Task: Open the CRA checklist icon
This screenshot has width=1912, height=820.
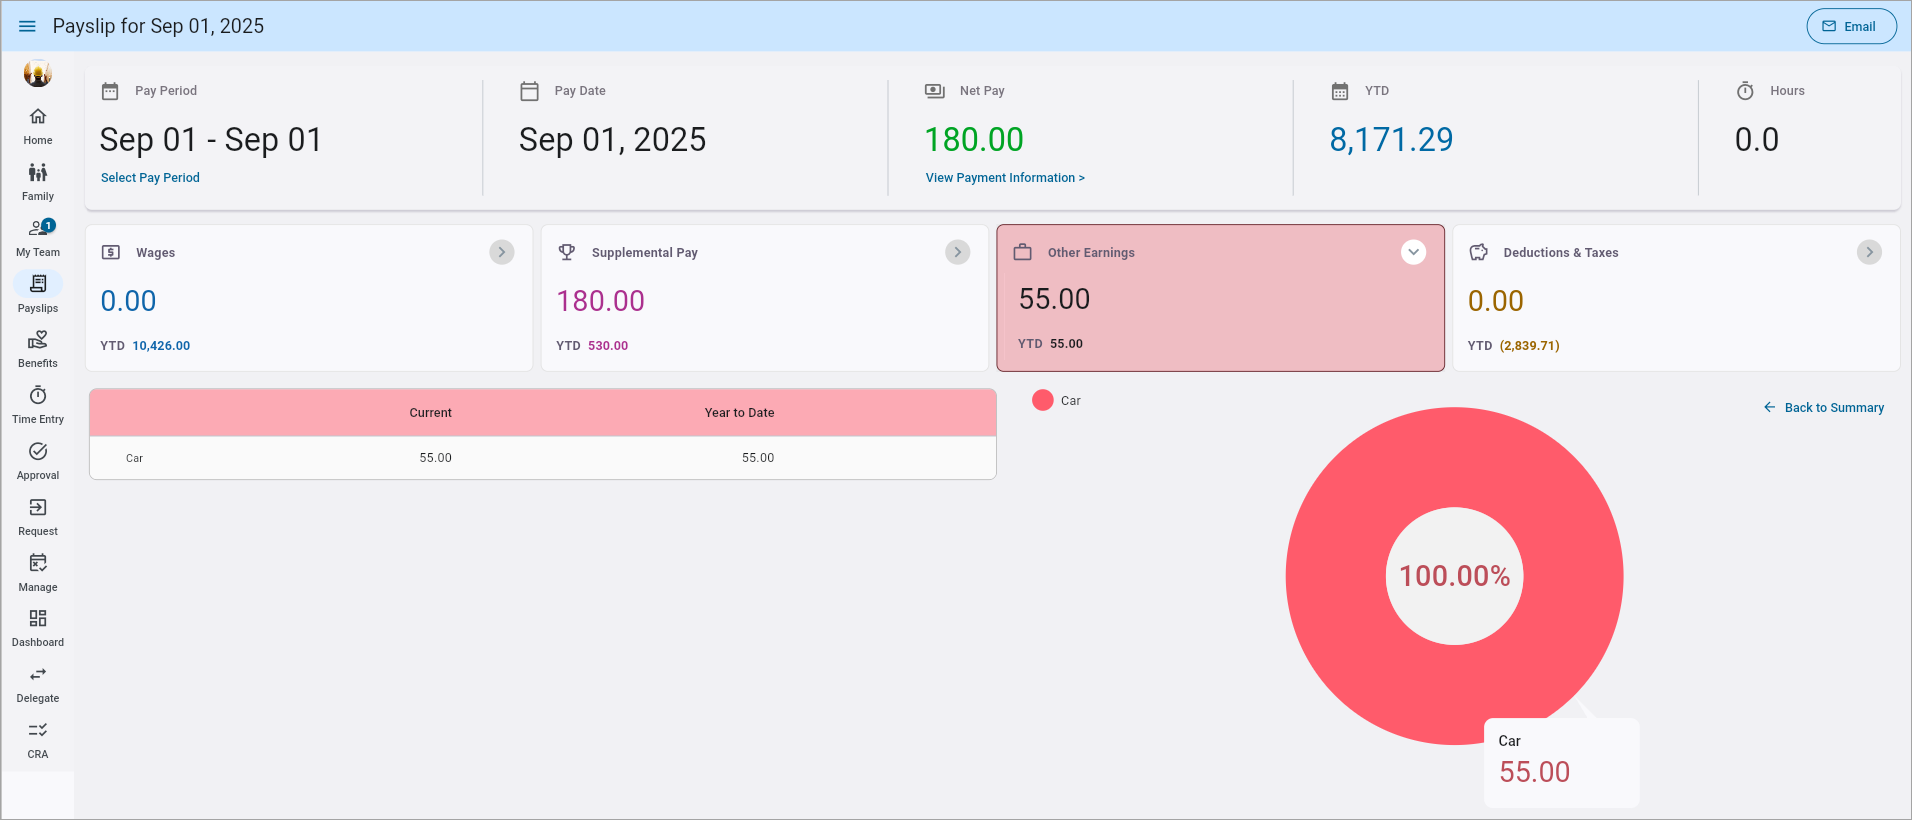Action: (38, 731)
